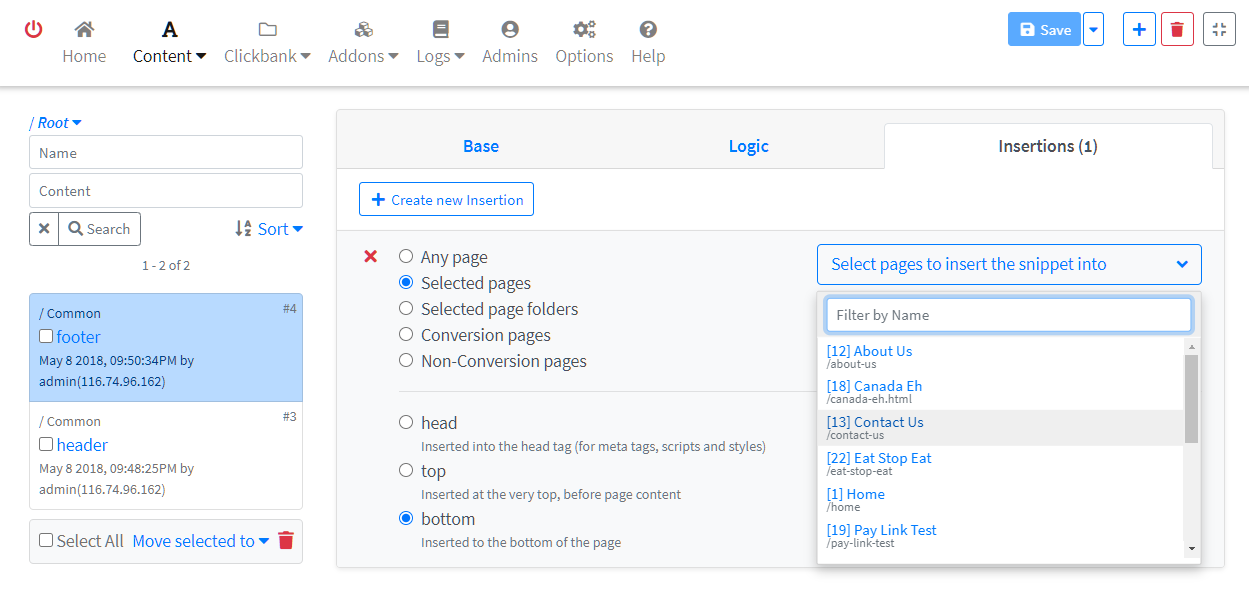Expand the Save button dropdown arrow

pyautogui.click(x=1093, y=30)
